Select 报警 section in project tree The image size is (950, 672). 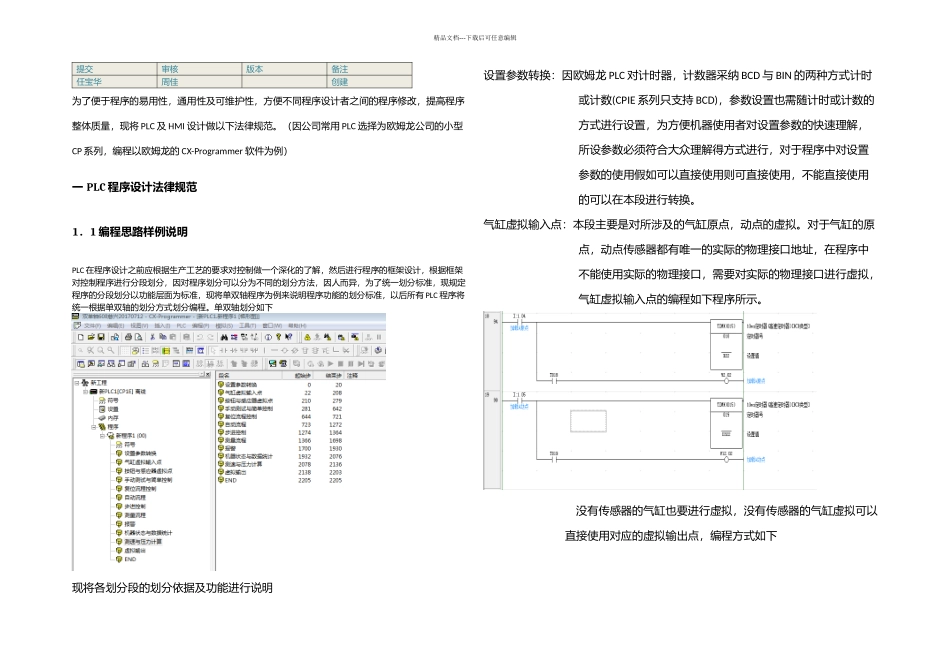point(130,524)
